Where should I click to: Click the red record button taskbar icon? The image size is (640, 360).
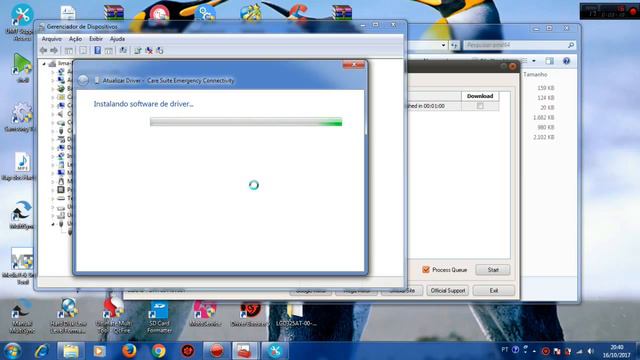217,351
